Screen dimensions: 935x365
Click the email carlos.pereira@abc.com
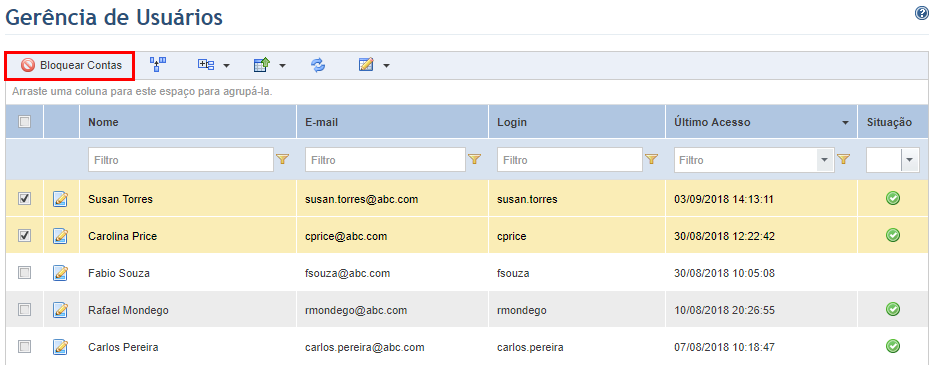tap(365, 347)
